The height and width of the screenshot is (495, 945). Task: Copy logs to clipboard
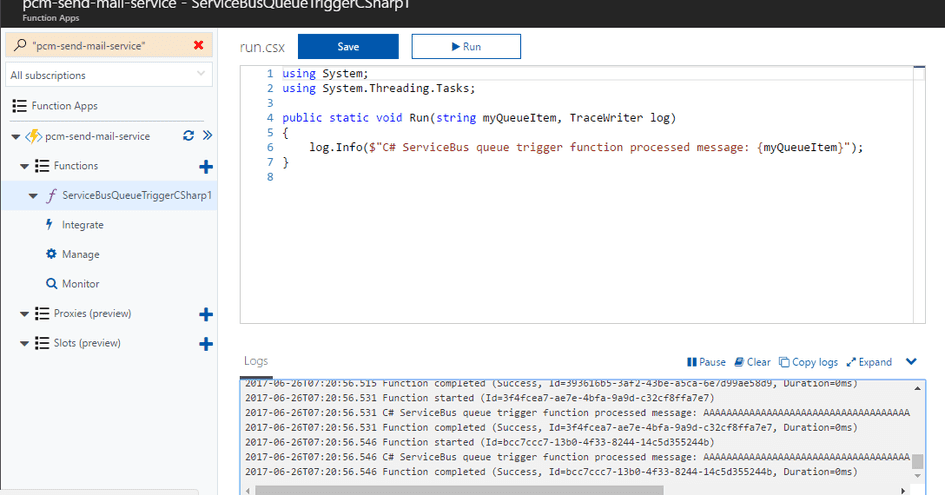coord(808,362)
